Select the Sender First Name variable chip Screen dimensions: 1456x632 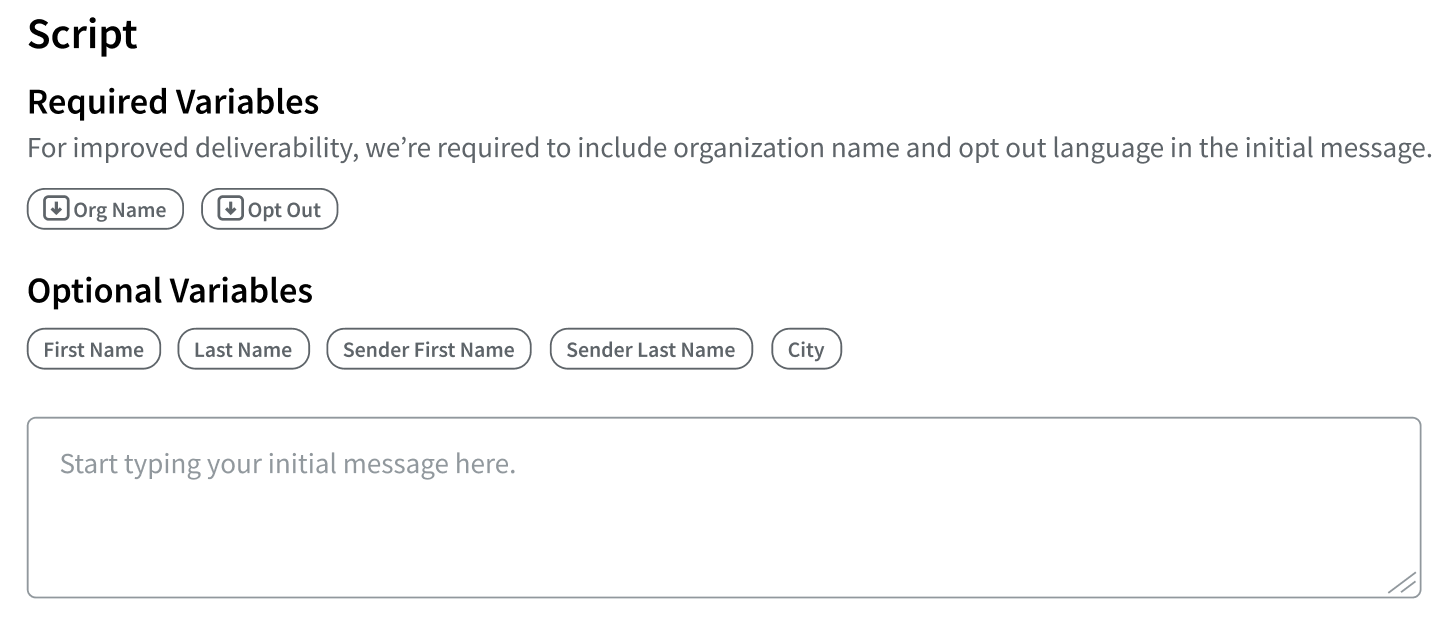pyautogui.click(x=428, y=348)
